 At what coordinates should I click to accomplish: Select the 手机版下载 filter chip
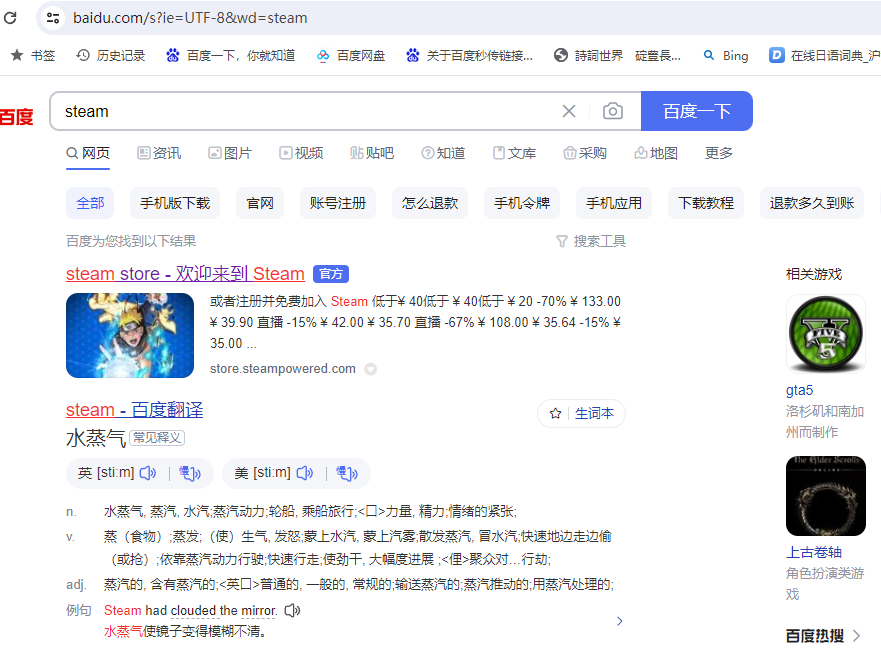175,203
